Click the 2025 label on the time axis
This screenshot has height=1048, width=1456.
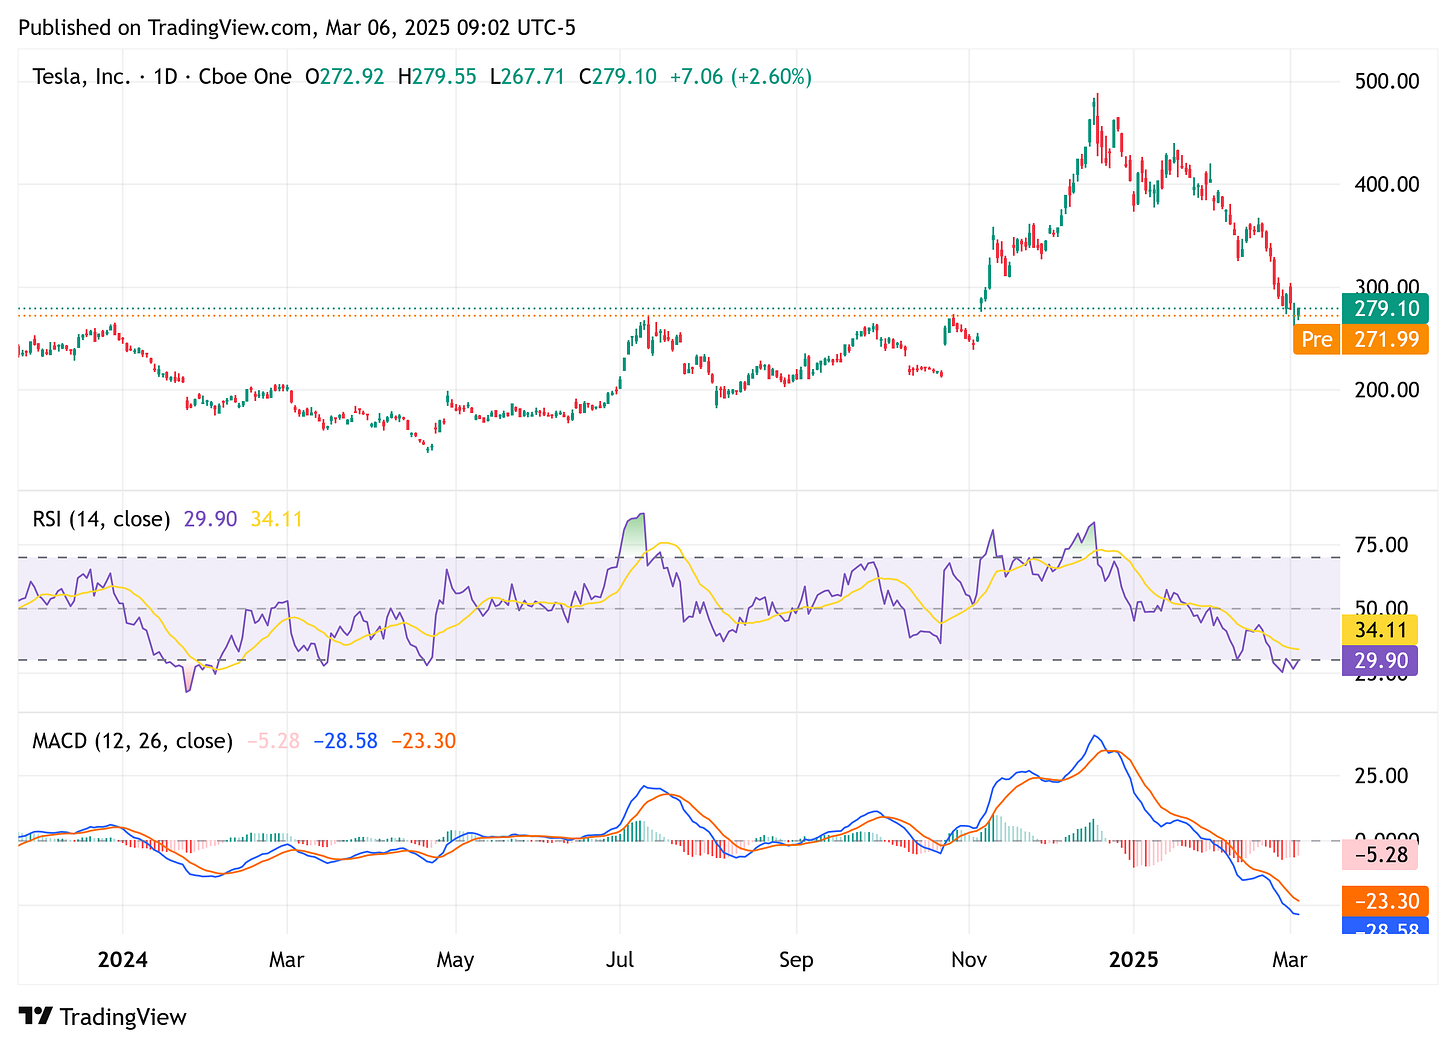tap(1134, 959)
